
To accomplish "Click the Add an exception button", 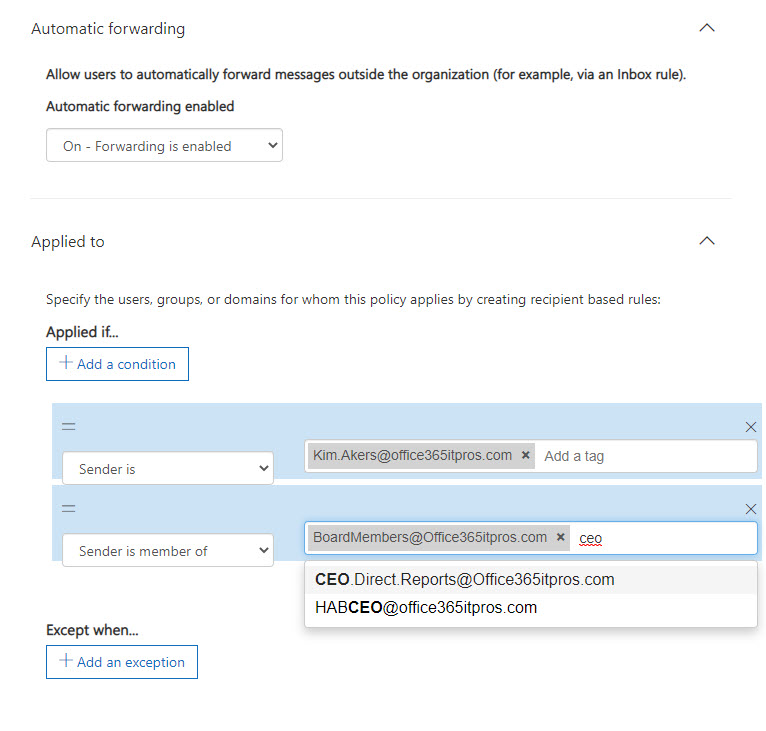I will (x=122, y=662).
